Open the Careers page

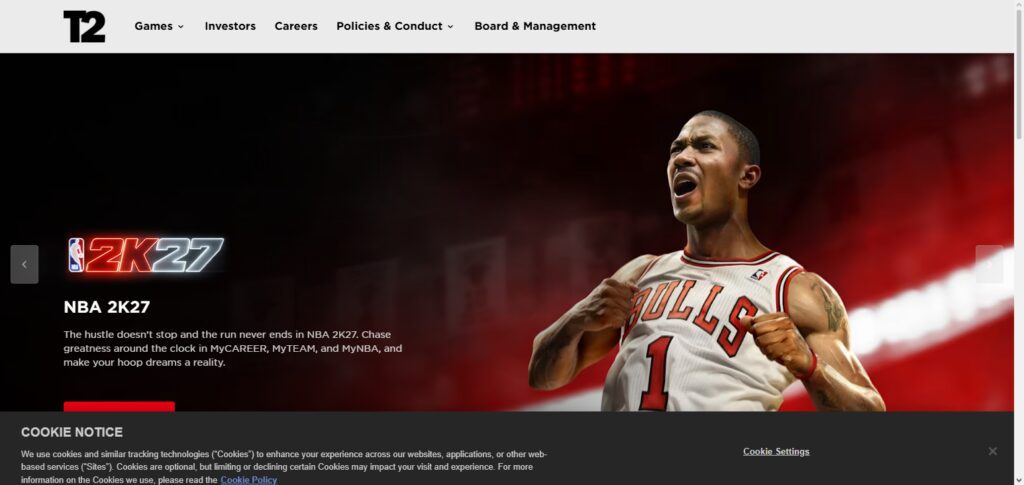click(296, 26)
